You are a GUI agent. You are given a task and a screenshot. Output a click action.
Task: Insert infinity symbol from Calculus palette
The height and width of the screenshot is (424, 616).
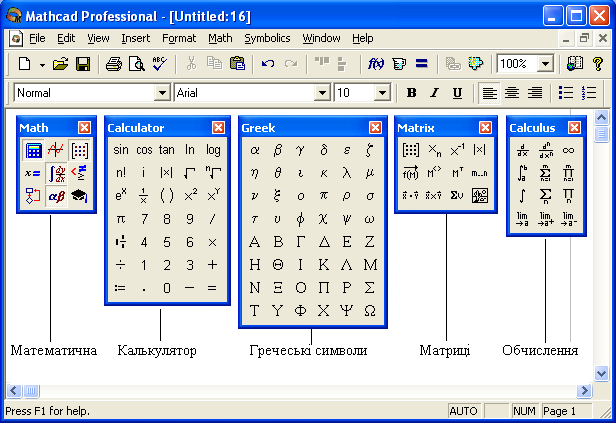568,150
